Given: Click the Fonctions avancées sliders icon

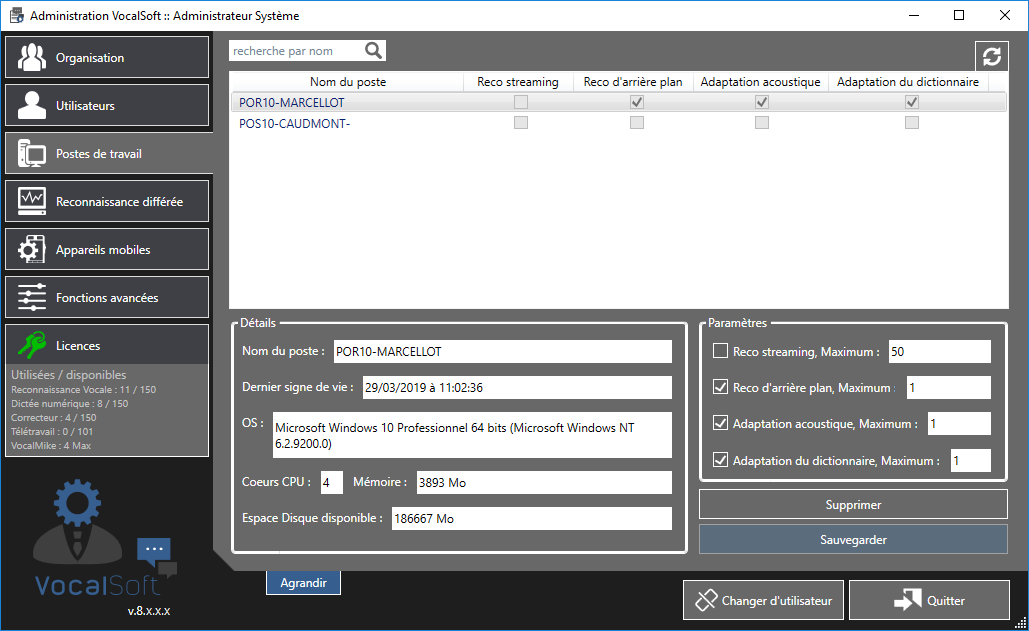Looking at the screenshot, I should pos(32,297).
